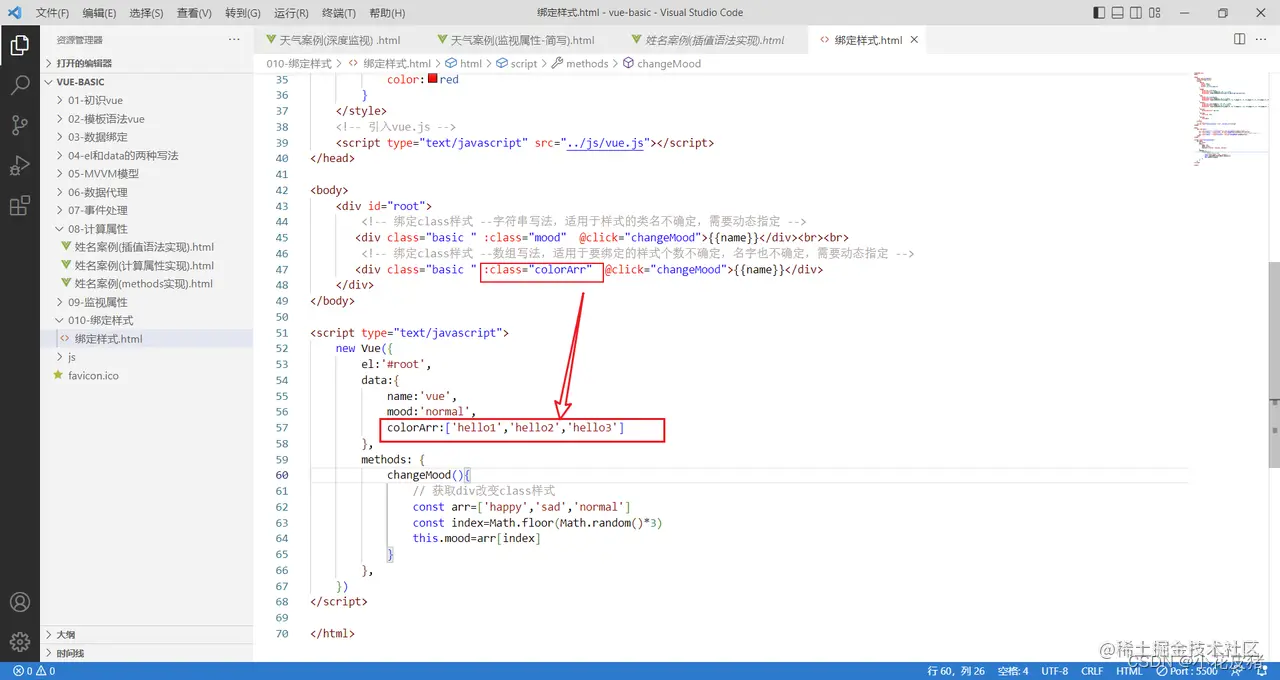The height and width of the screenshot is (680, 1280).
Task: Change language mode via HTML status item
Action: (1129, 671)
